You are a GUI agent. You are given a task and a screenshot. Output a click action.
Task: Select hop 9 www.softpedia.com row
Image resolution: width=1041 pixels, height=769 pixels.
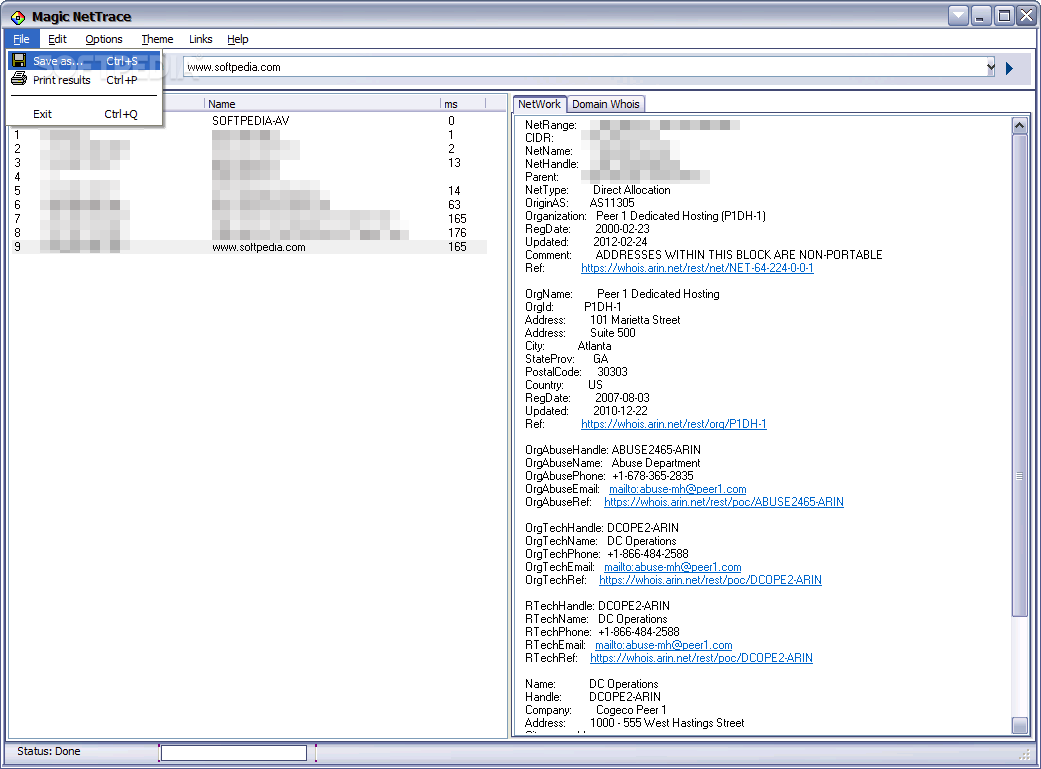250,247
